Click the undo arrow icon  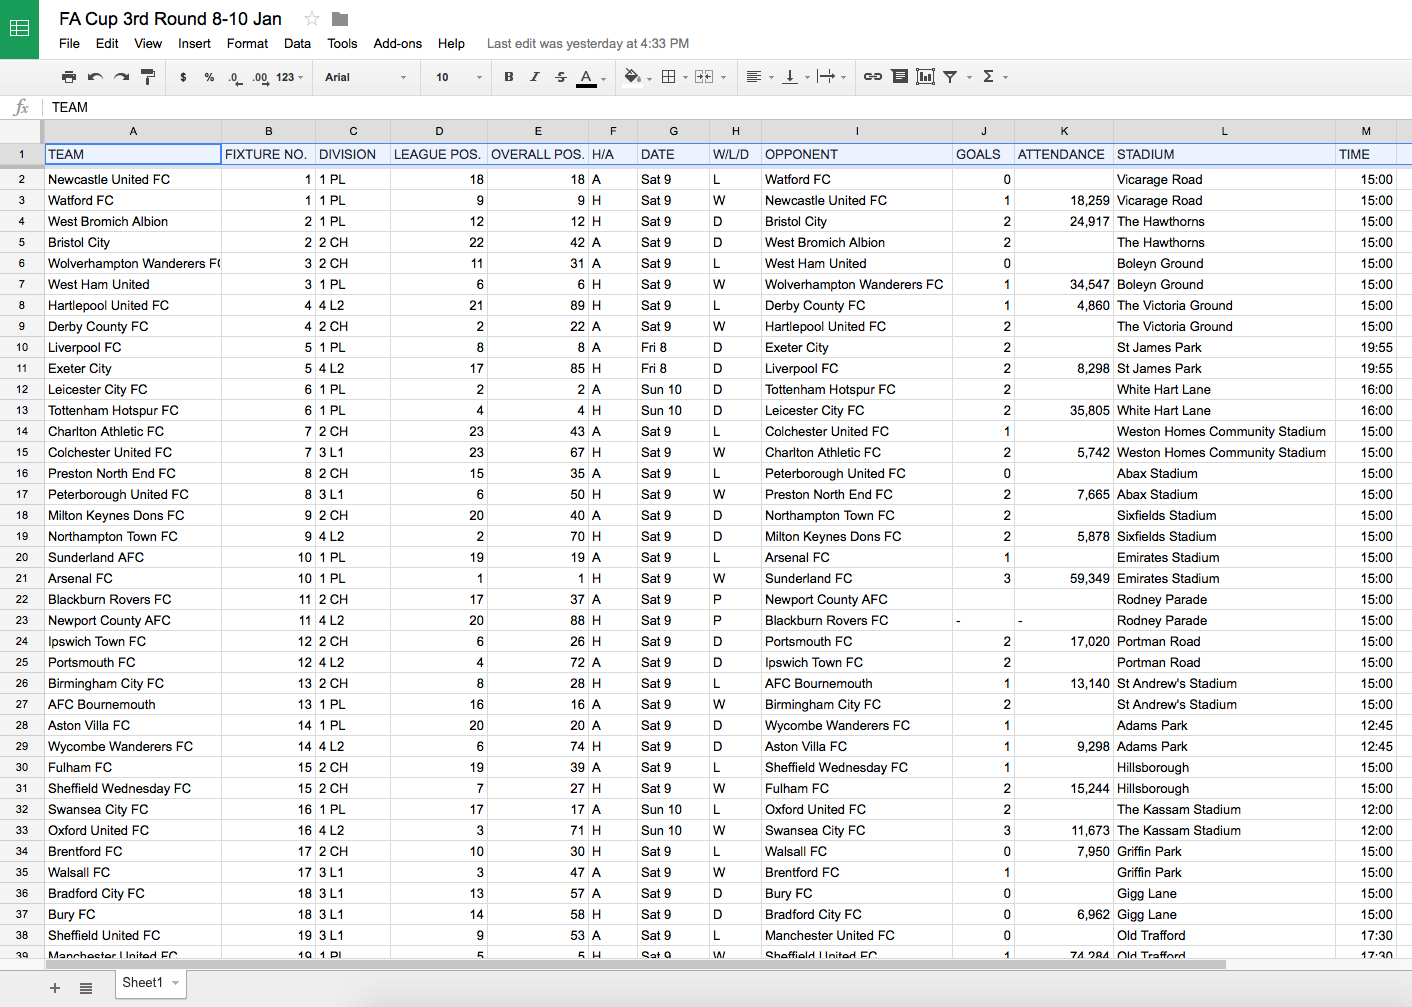[x=95, y=77]
